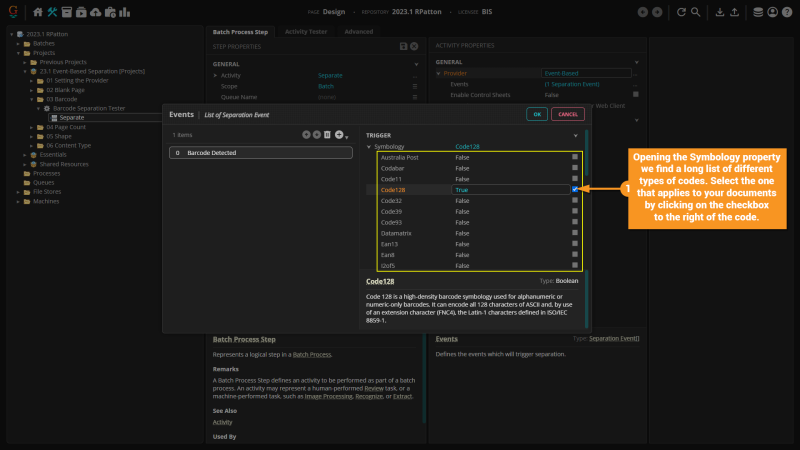
Task: Click the magnifier search icon
Action: 695,12
